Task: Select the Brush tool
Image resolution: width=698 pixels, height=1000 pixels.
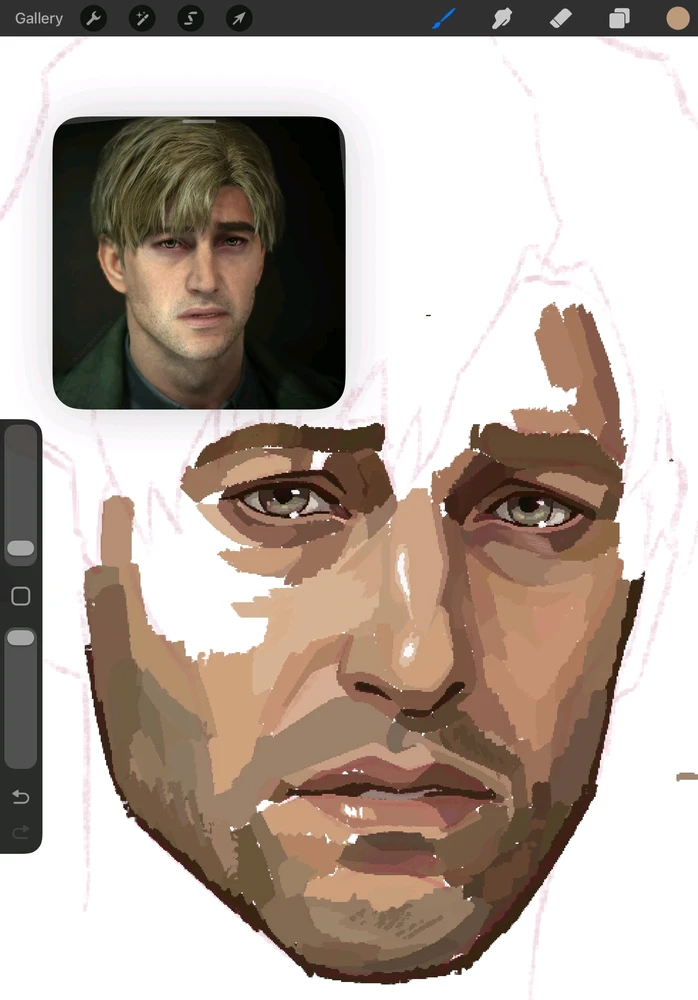Action: point(444,18)
